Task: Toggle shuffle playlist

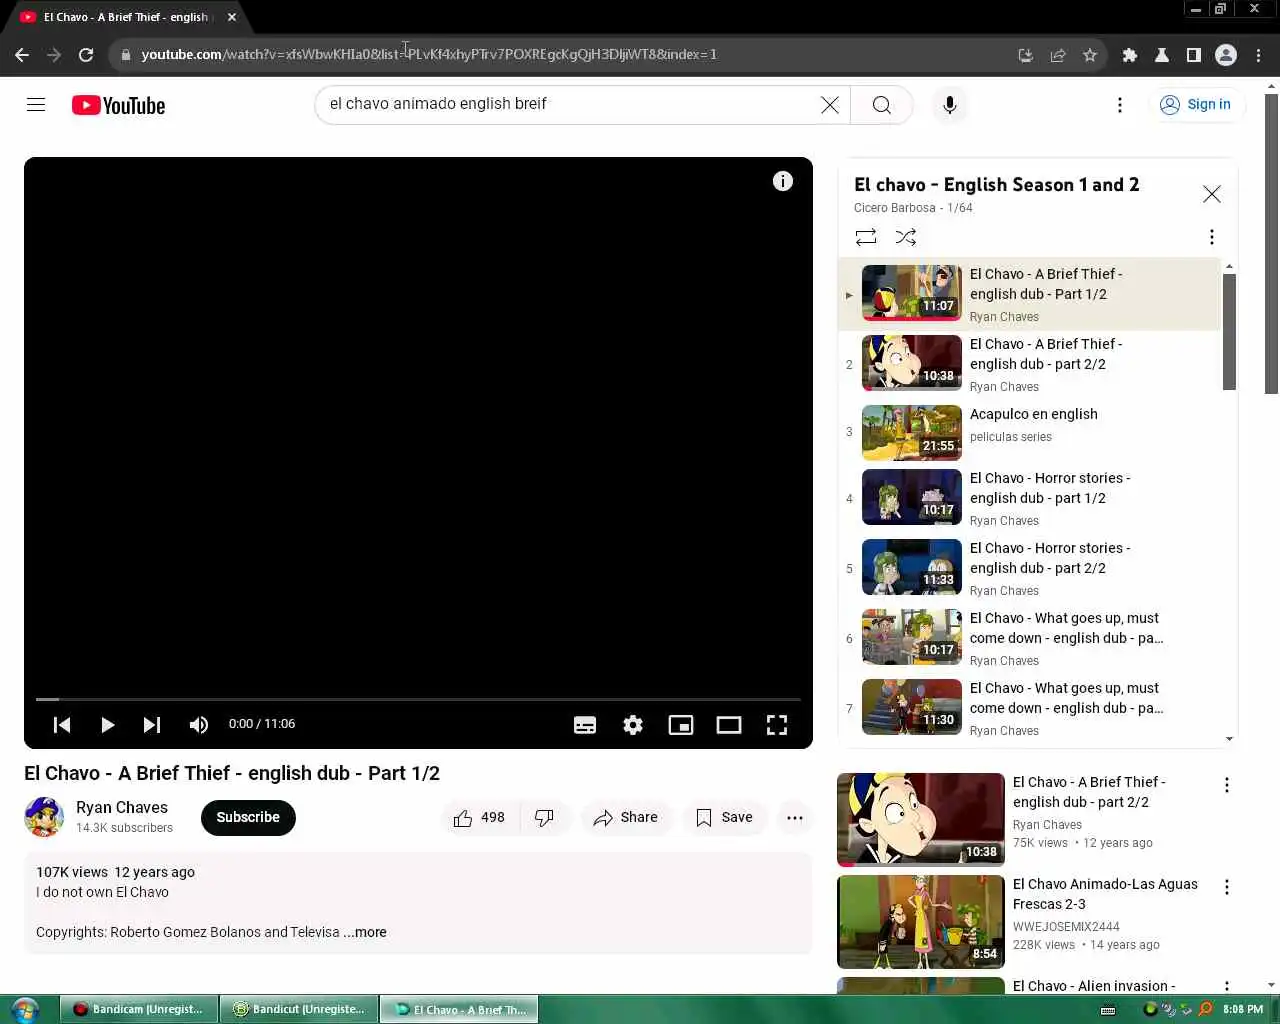Action: click(906, 237)
